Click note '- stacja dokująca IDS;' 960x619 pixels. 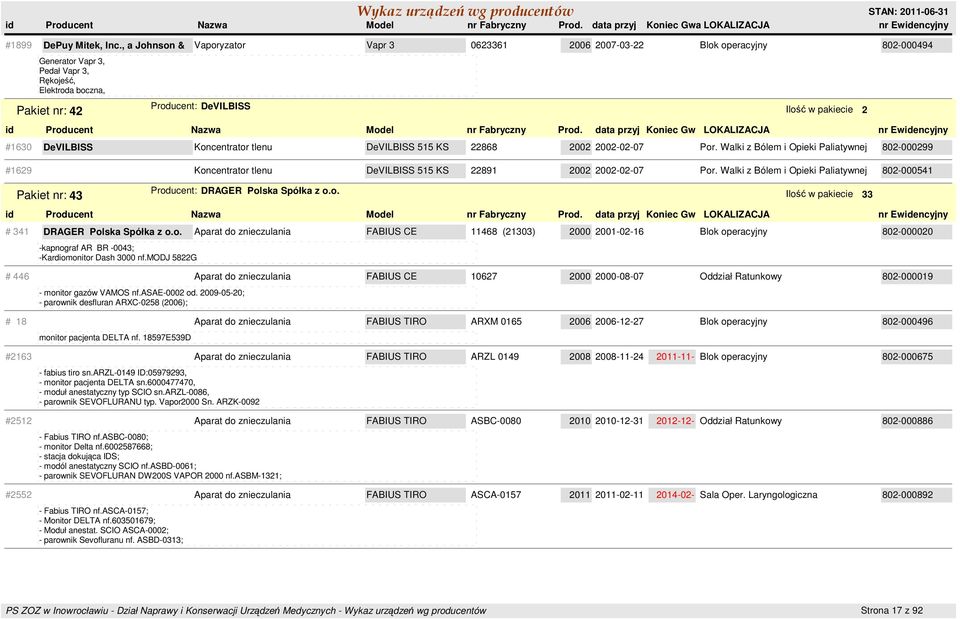tap(80, 456)
